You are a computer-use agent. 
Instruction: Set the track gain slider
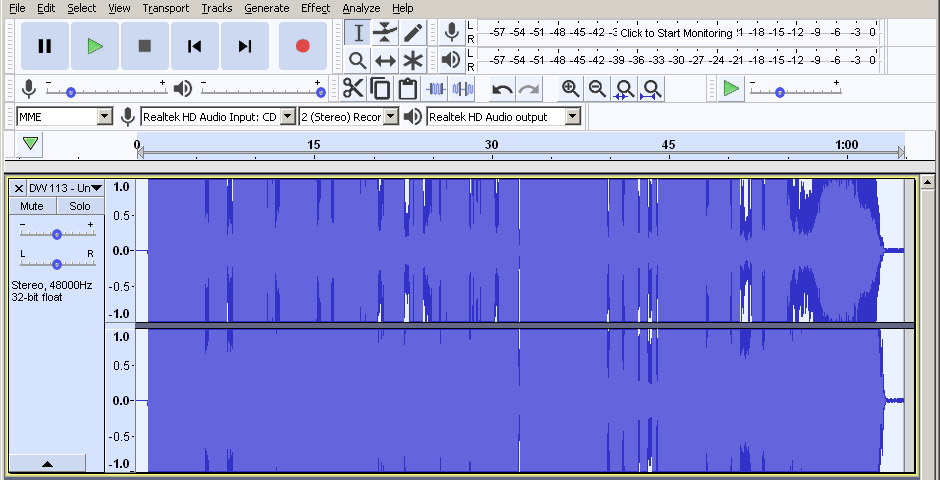56,233
